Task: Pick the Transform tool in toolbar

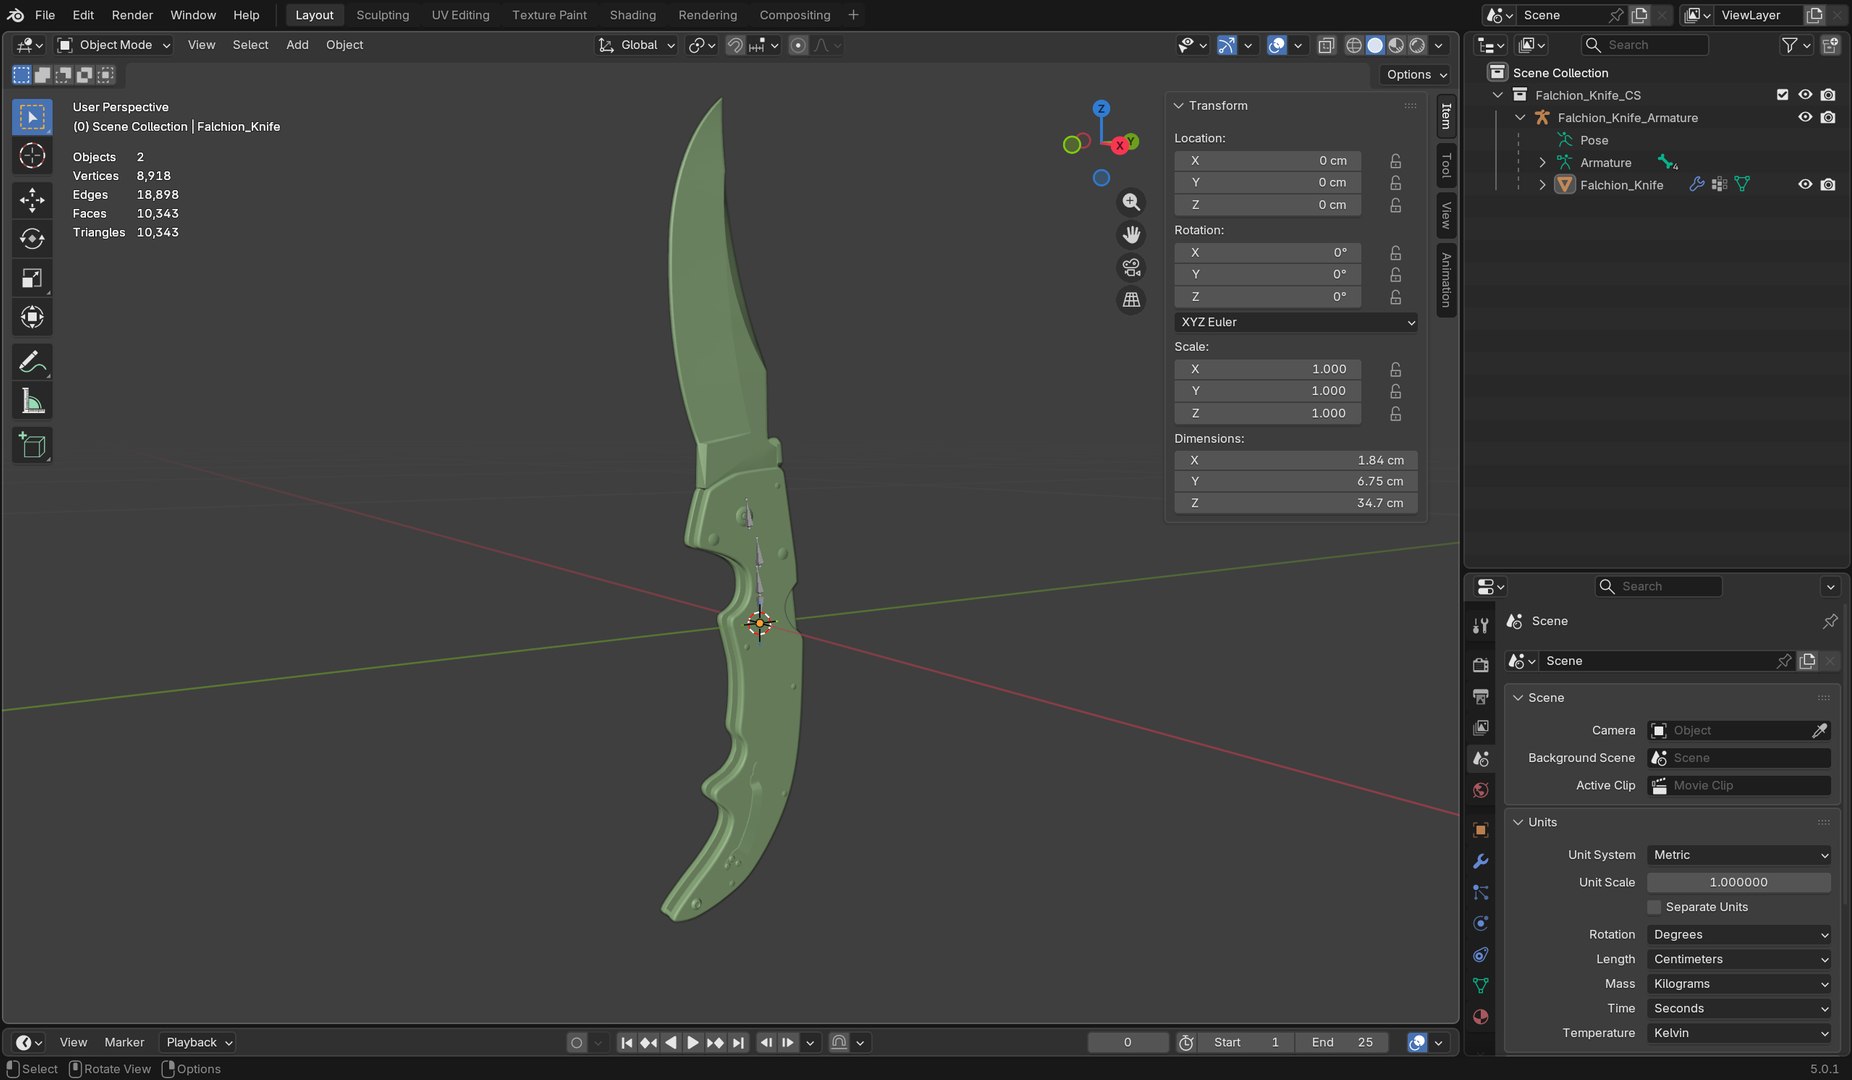Action: pos(32,317)
